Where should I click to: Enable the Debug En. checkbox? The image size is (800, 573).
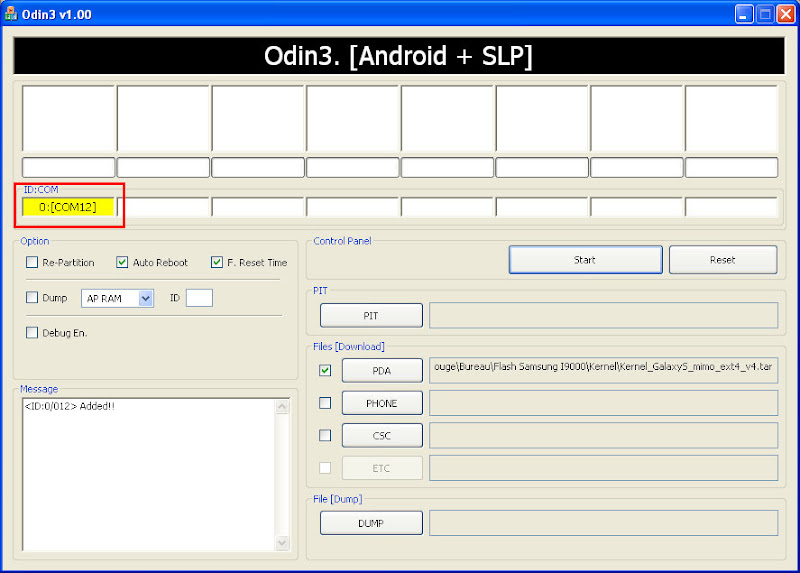tap(32, 333)
